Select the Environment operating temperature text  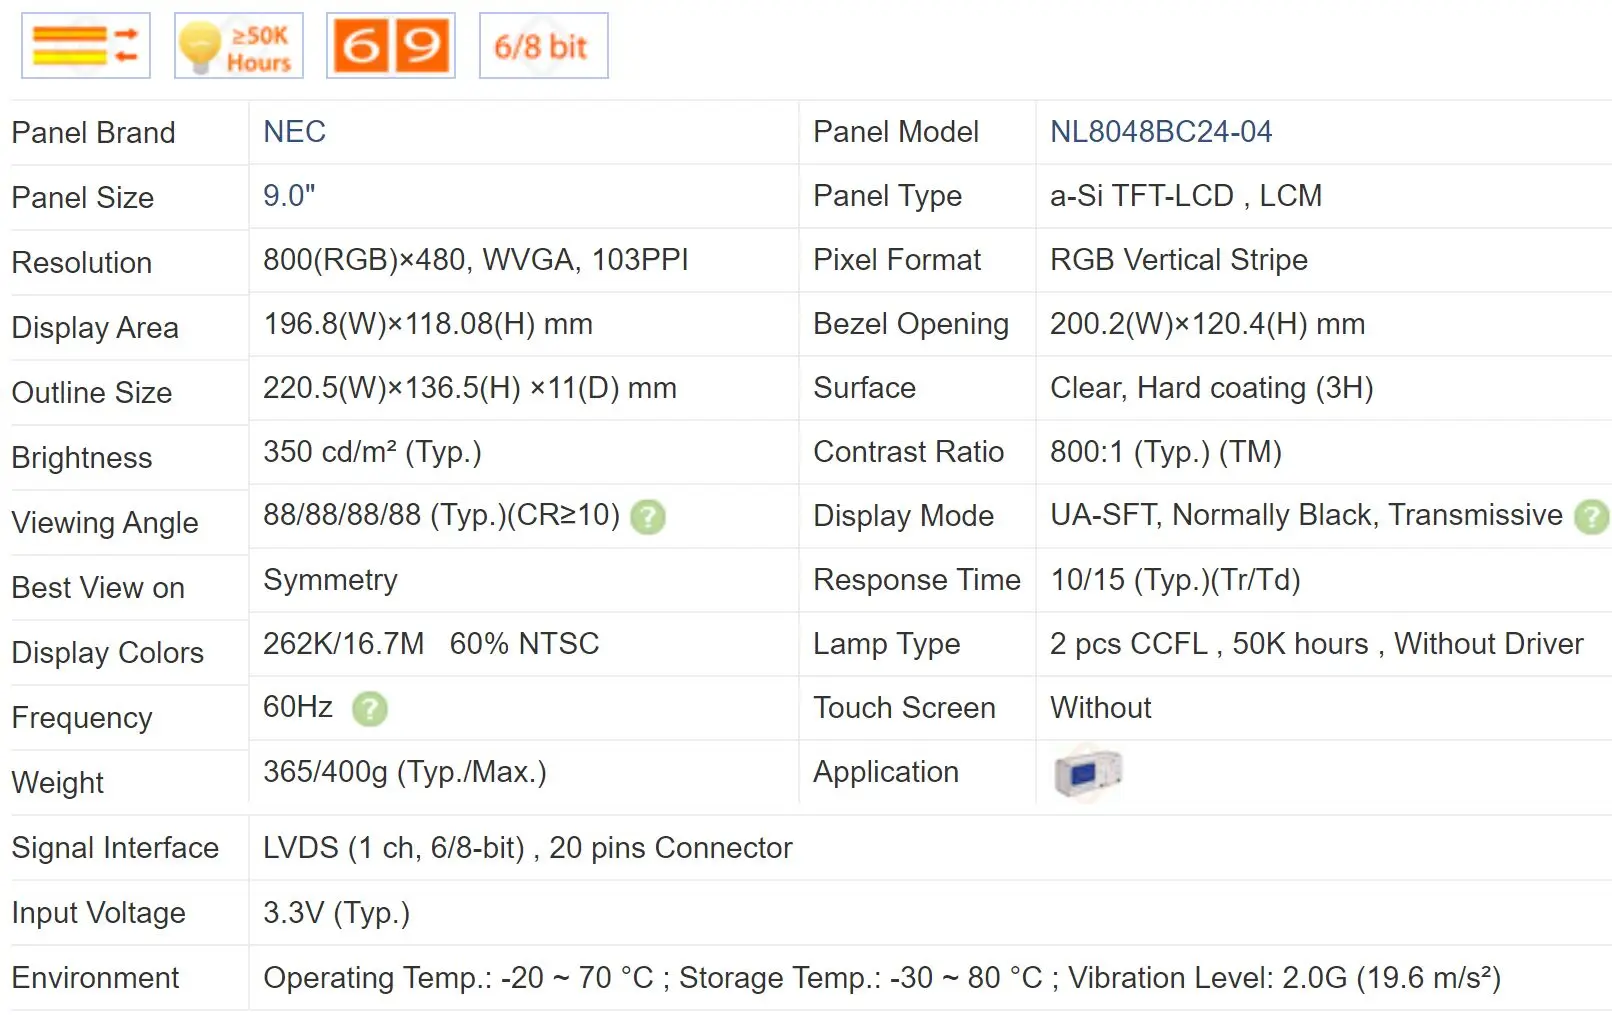(458, 978)
